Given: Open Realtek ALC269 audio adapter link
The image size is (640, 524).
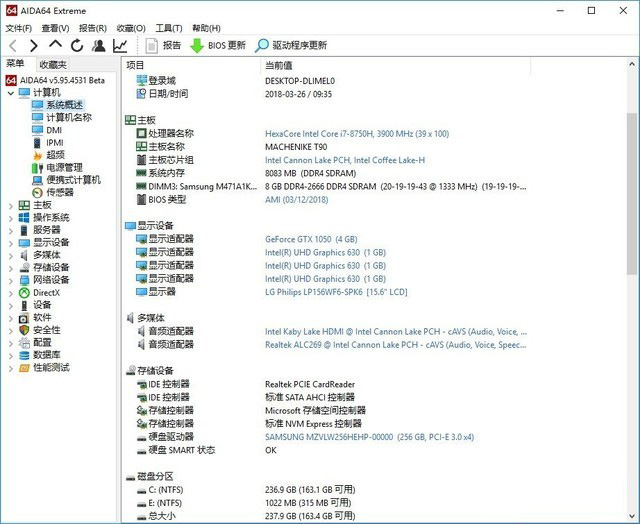Looking at the screenshot, I should click(396, 345).
